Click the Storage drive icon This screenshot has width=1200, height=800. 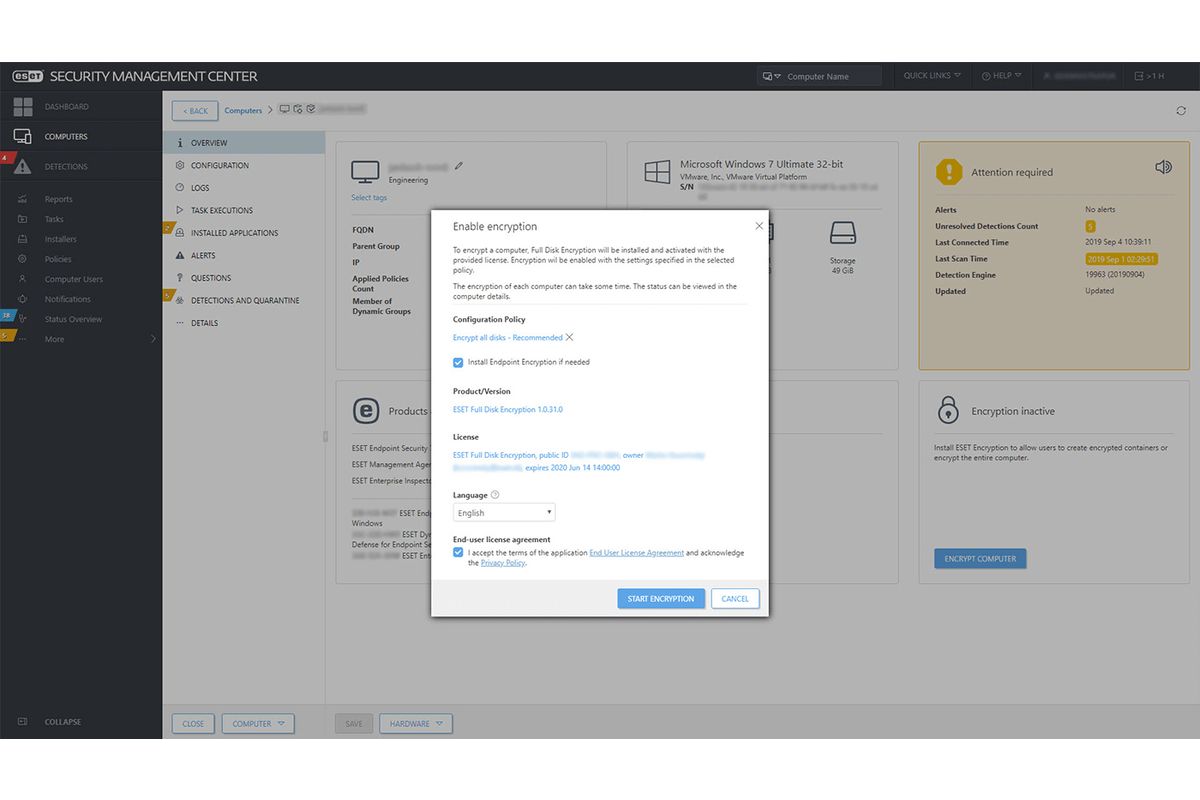(843, 233)
